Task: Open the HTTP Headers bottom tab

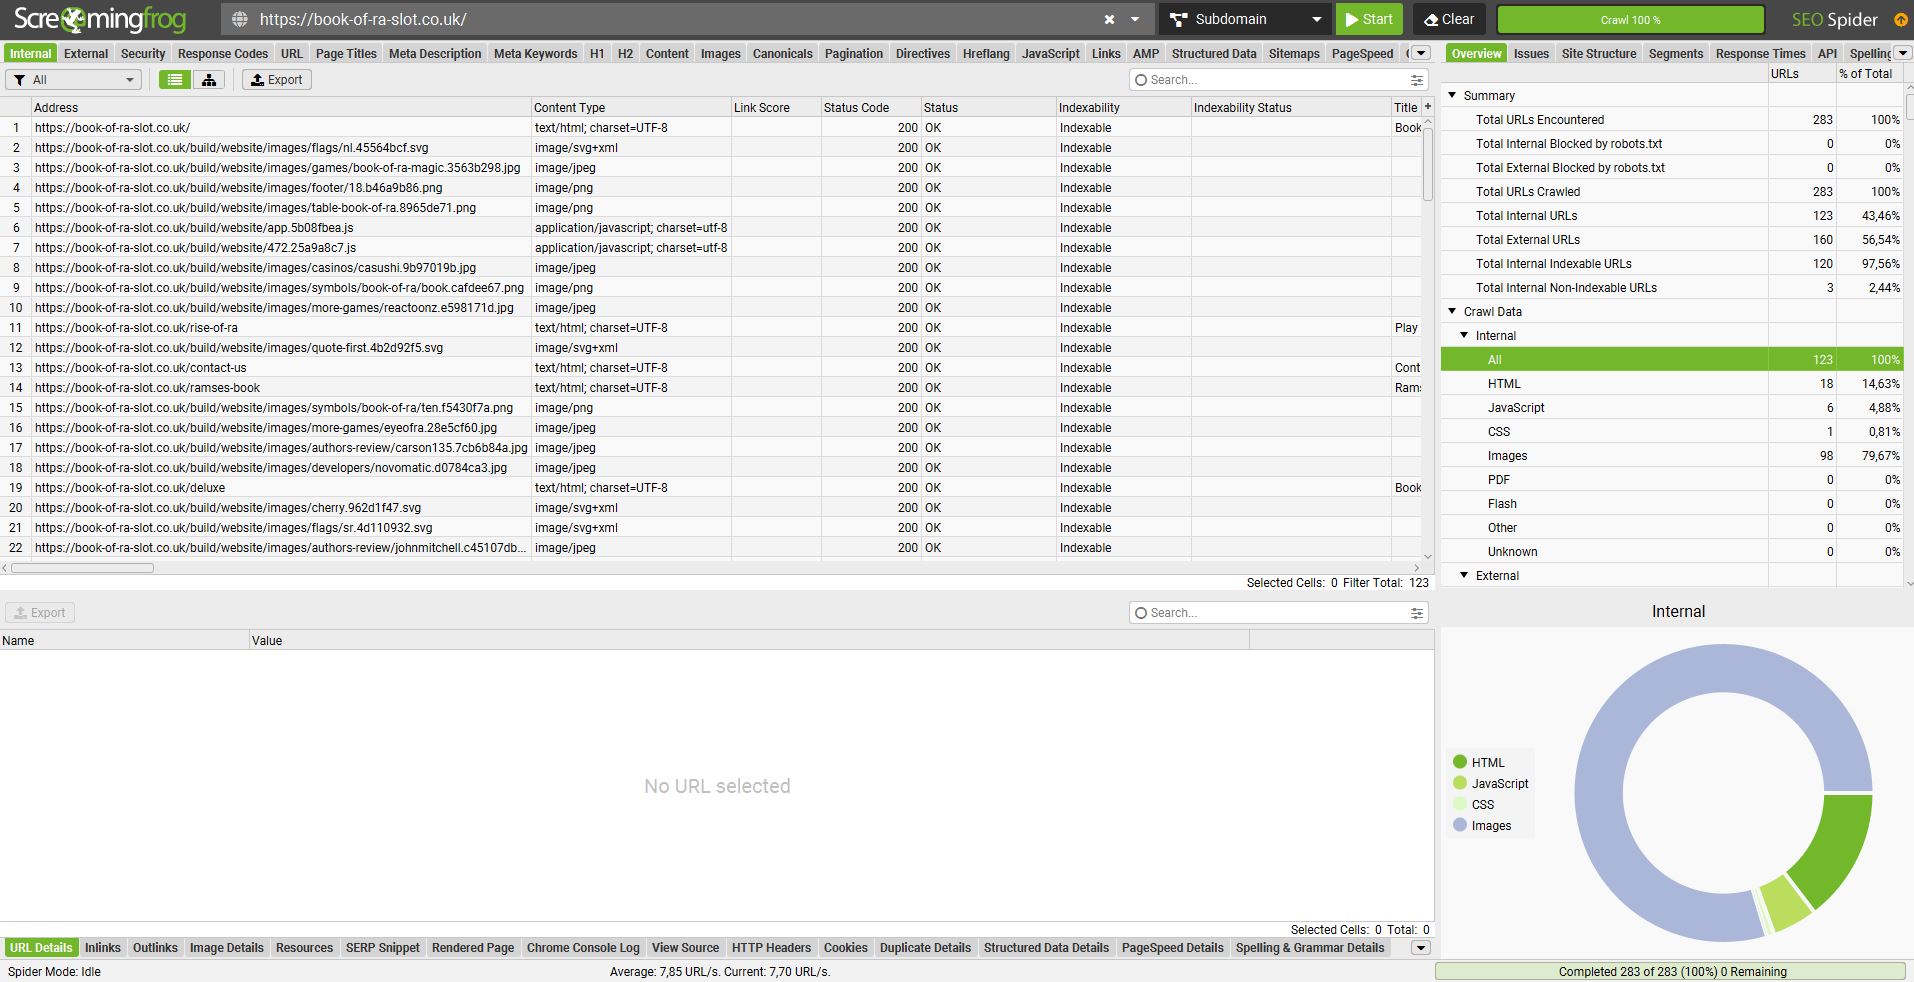Action: (771, 948)
